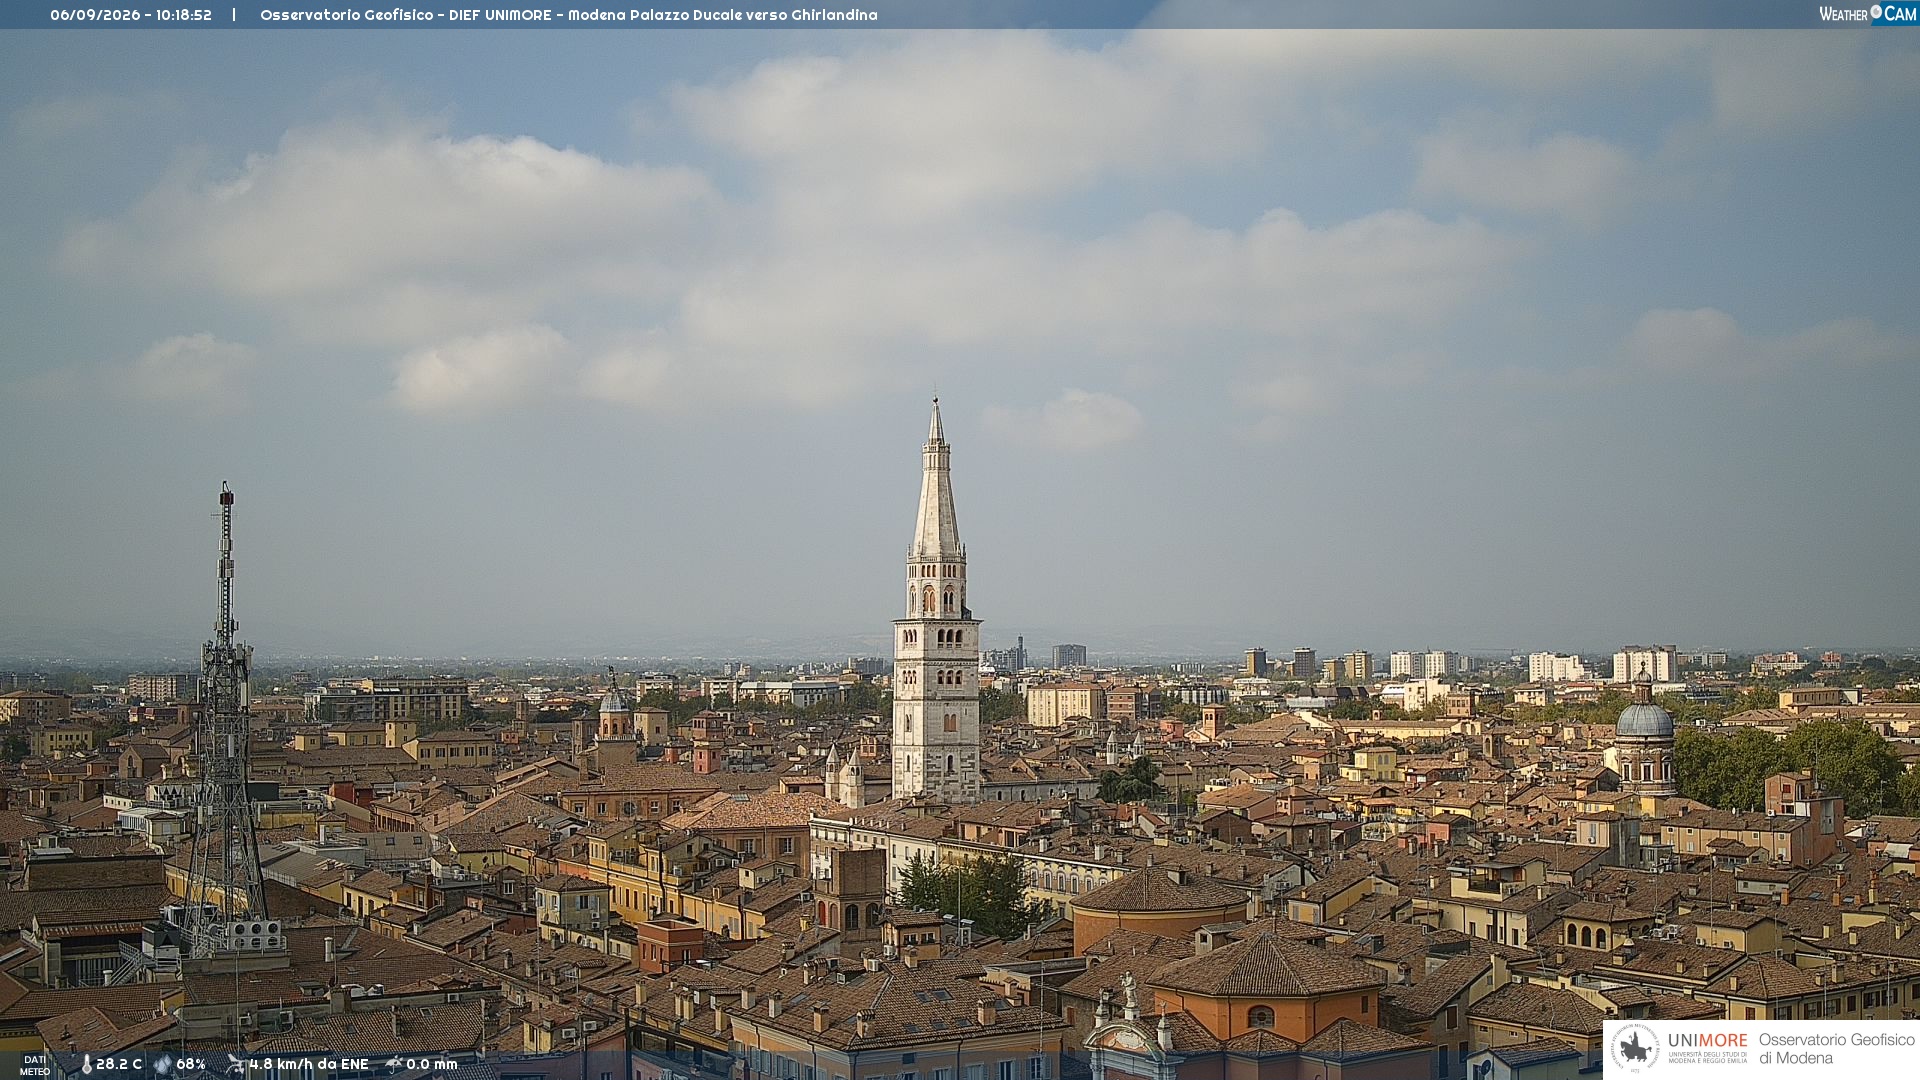Image resolution: width=1920 pixels, height=1080 pixels.
Task: Click the 0.0 mm rainfall value
Action: pos(432,1064)
